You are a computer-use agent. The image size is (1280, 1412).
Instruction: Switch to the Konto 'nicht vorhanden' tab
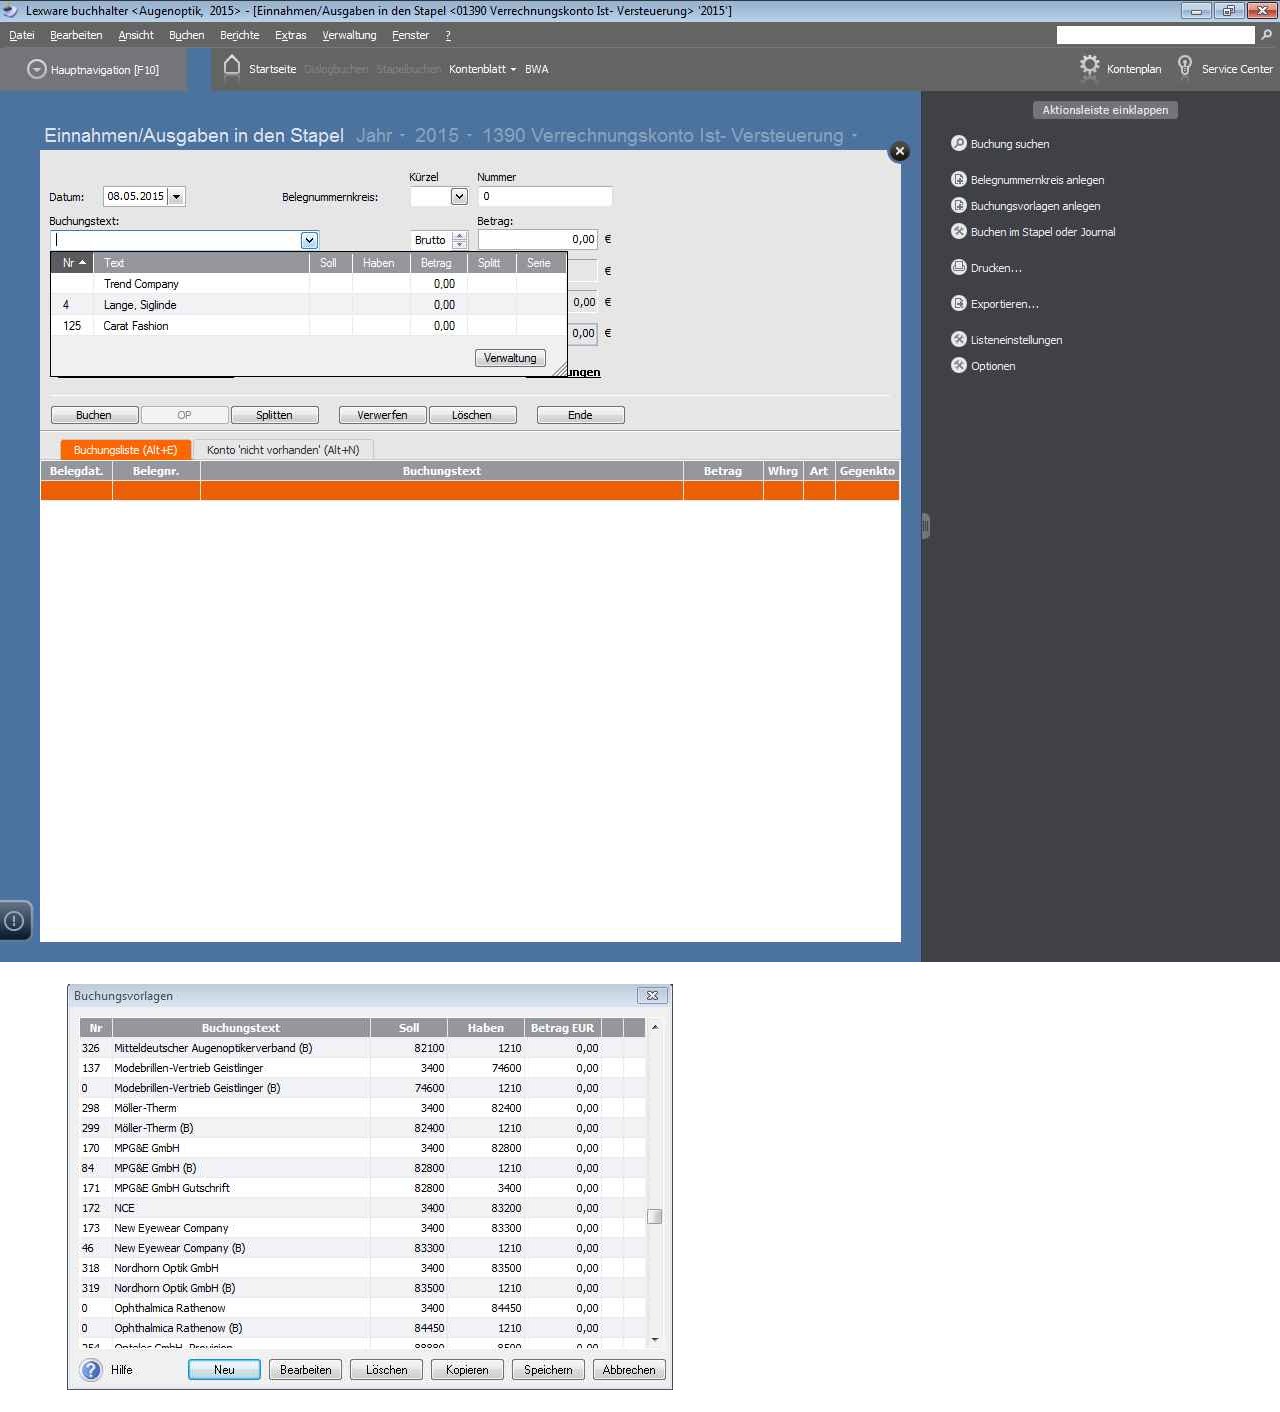tap(283, 450)
